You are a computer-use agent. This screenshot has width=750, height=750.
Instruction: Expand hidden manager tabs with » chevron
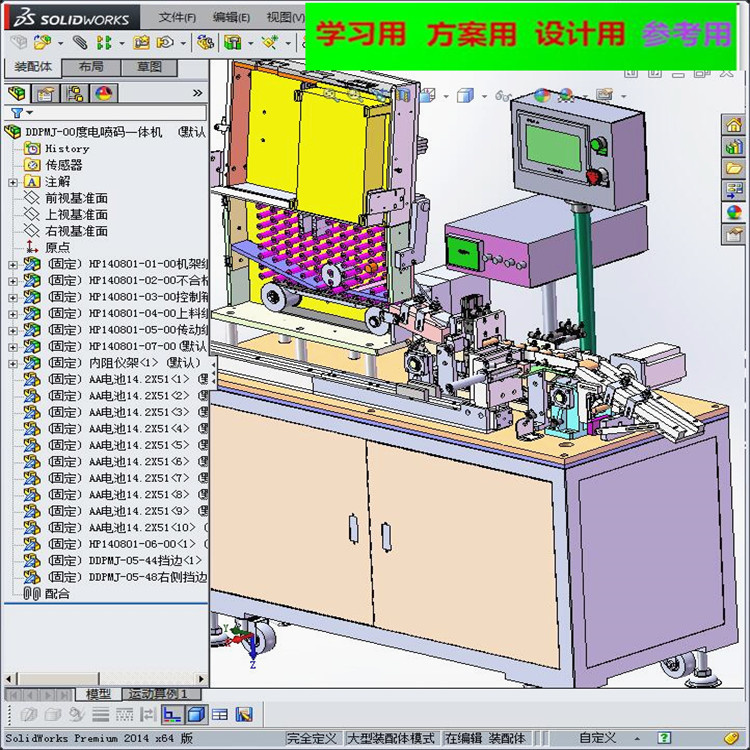pos(198,93)
